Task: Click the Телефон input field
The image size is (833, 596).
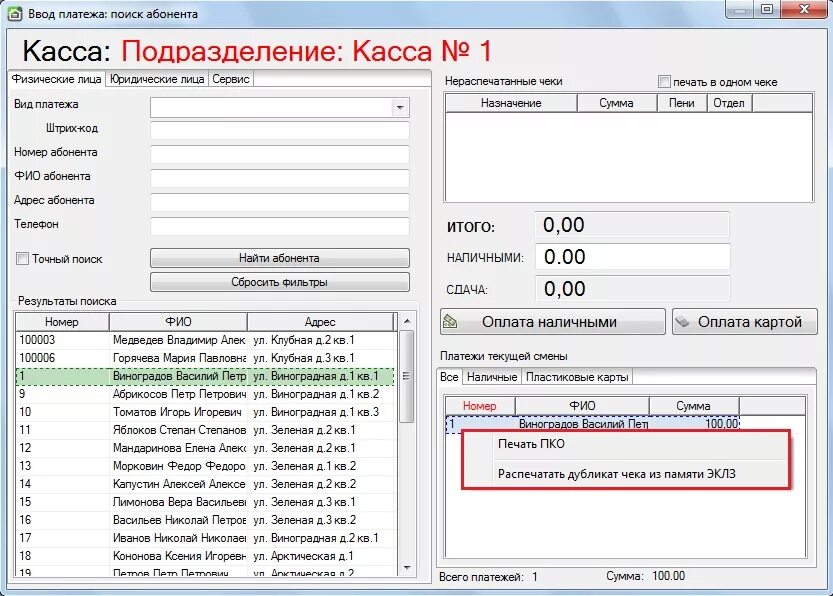Action: point(278,227)
